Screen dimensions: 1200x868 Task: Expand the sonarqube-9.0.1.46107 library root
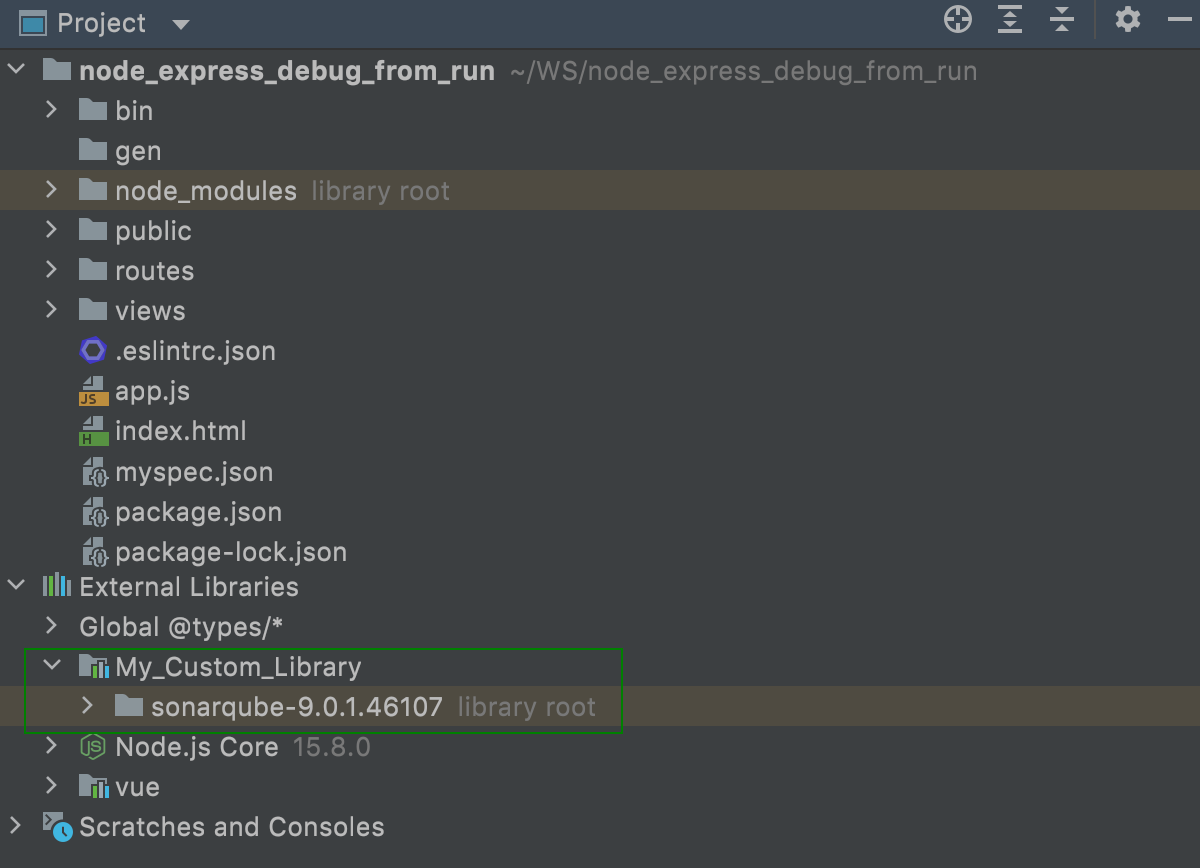point(86,706)
